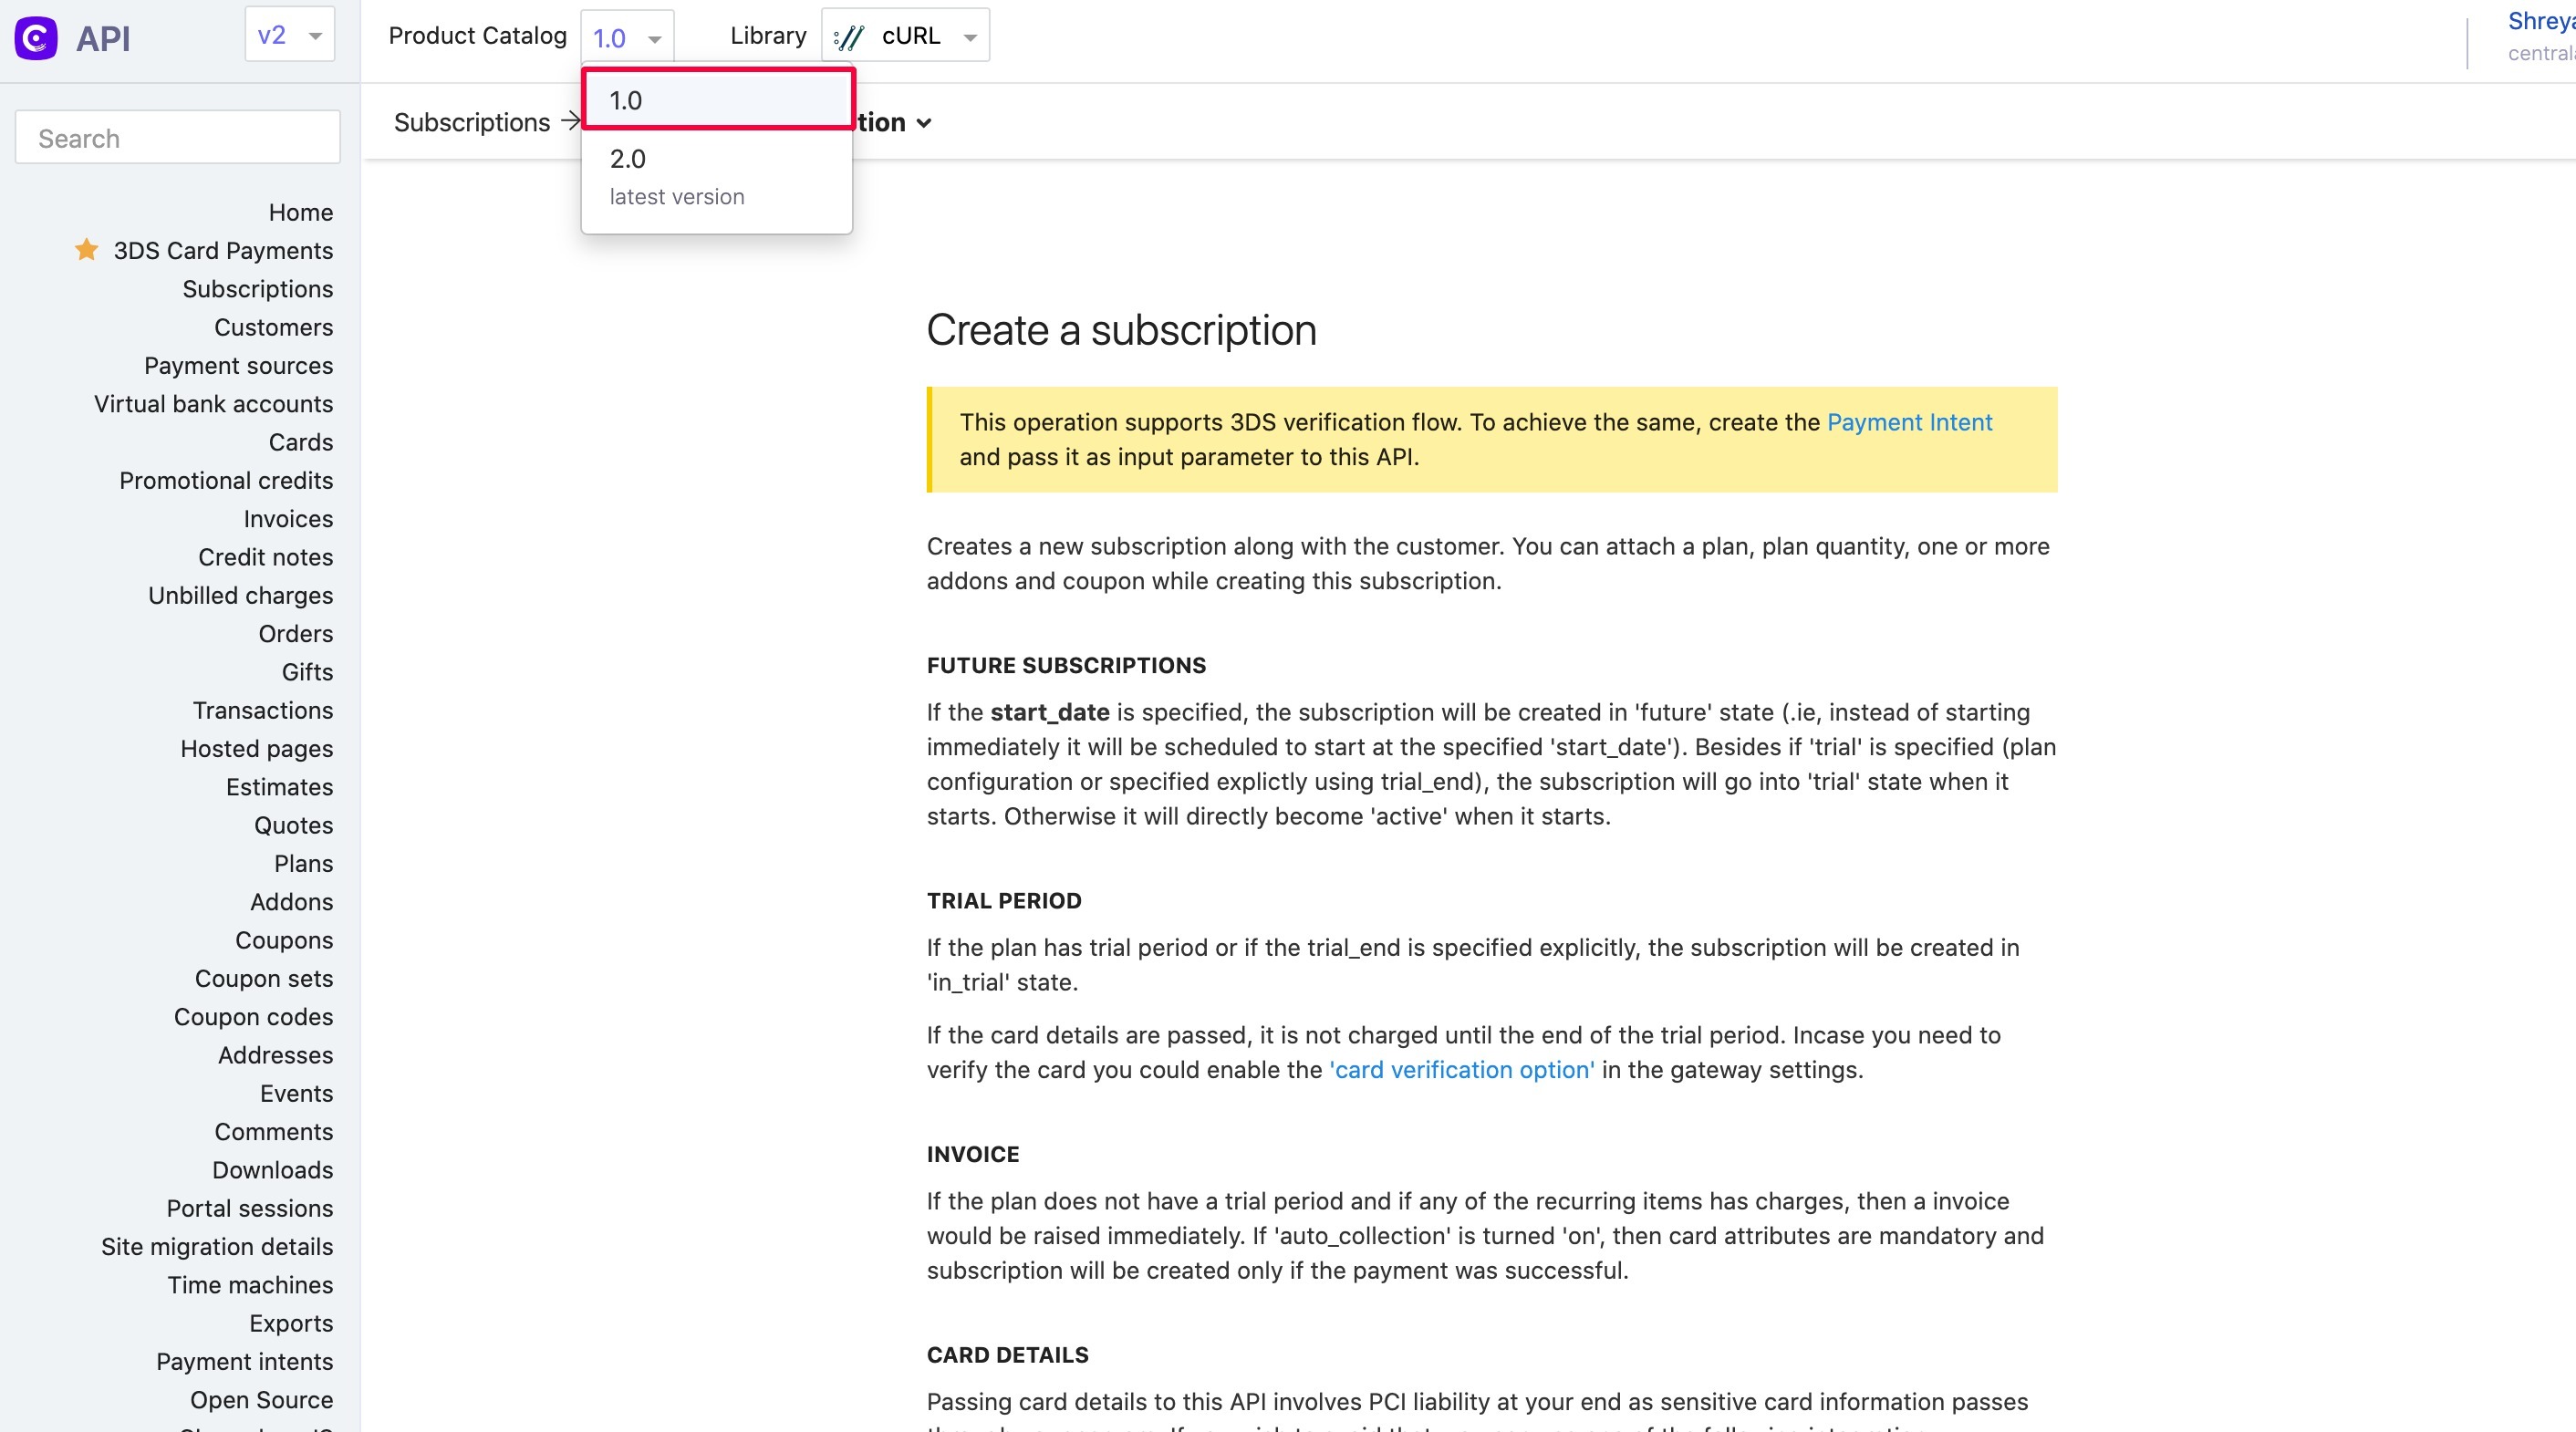This screenshot has height=1432, width=2576.
Task: Open the Product Catalog version dropdown
Action: pyautogui.click(x=626, y=36)
